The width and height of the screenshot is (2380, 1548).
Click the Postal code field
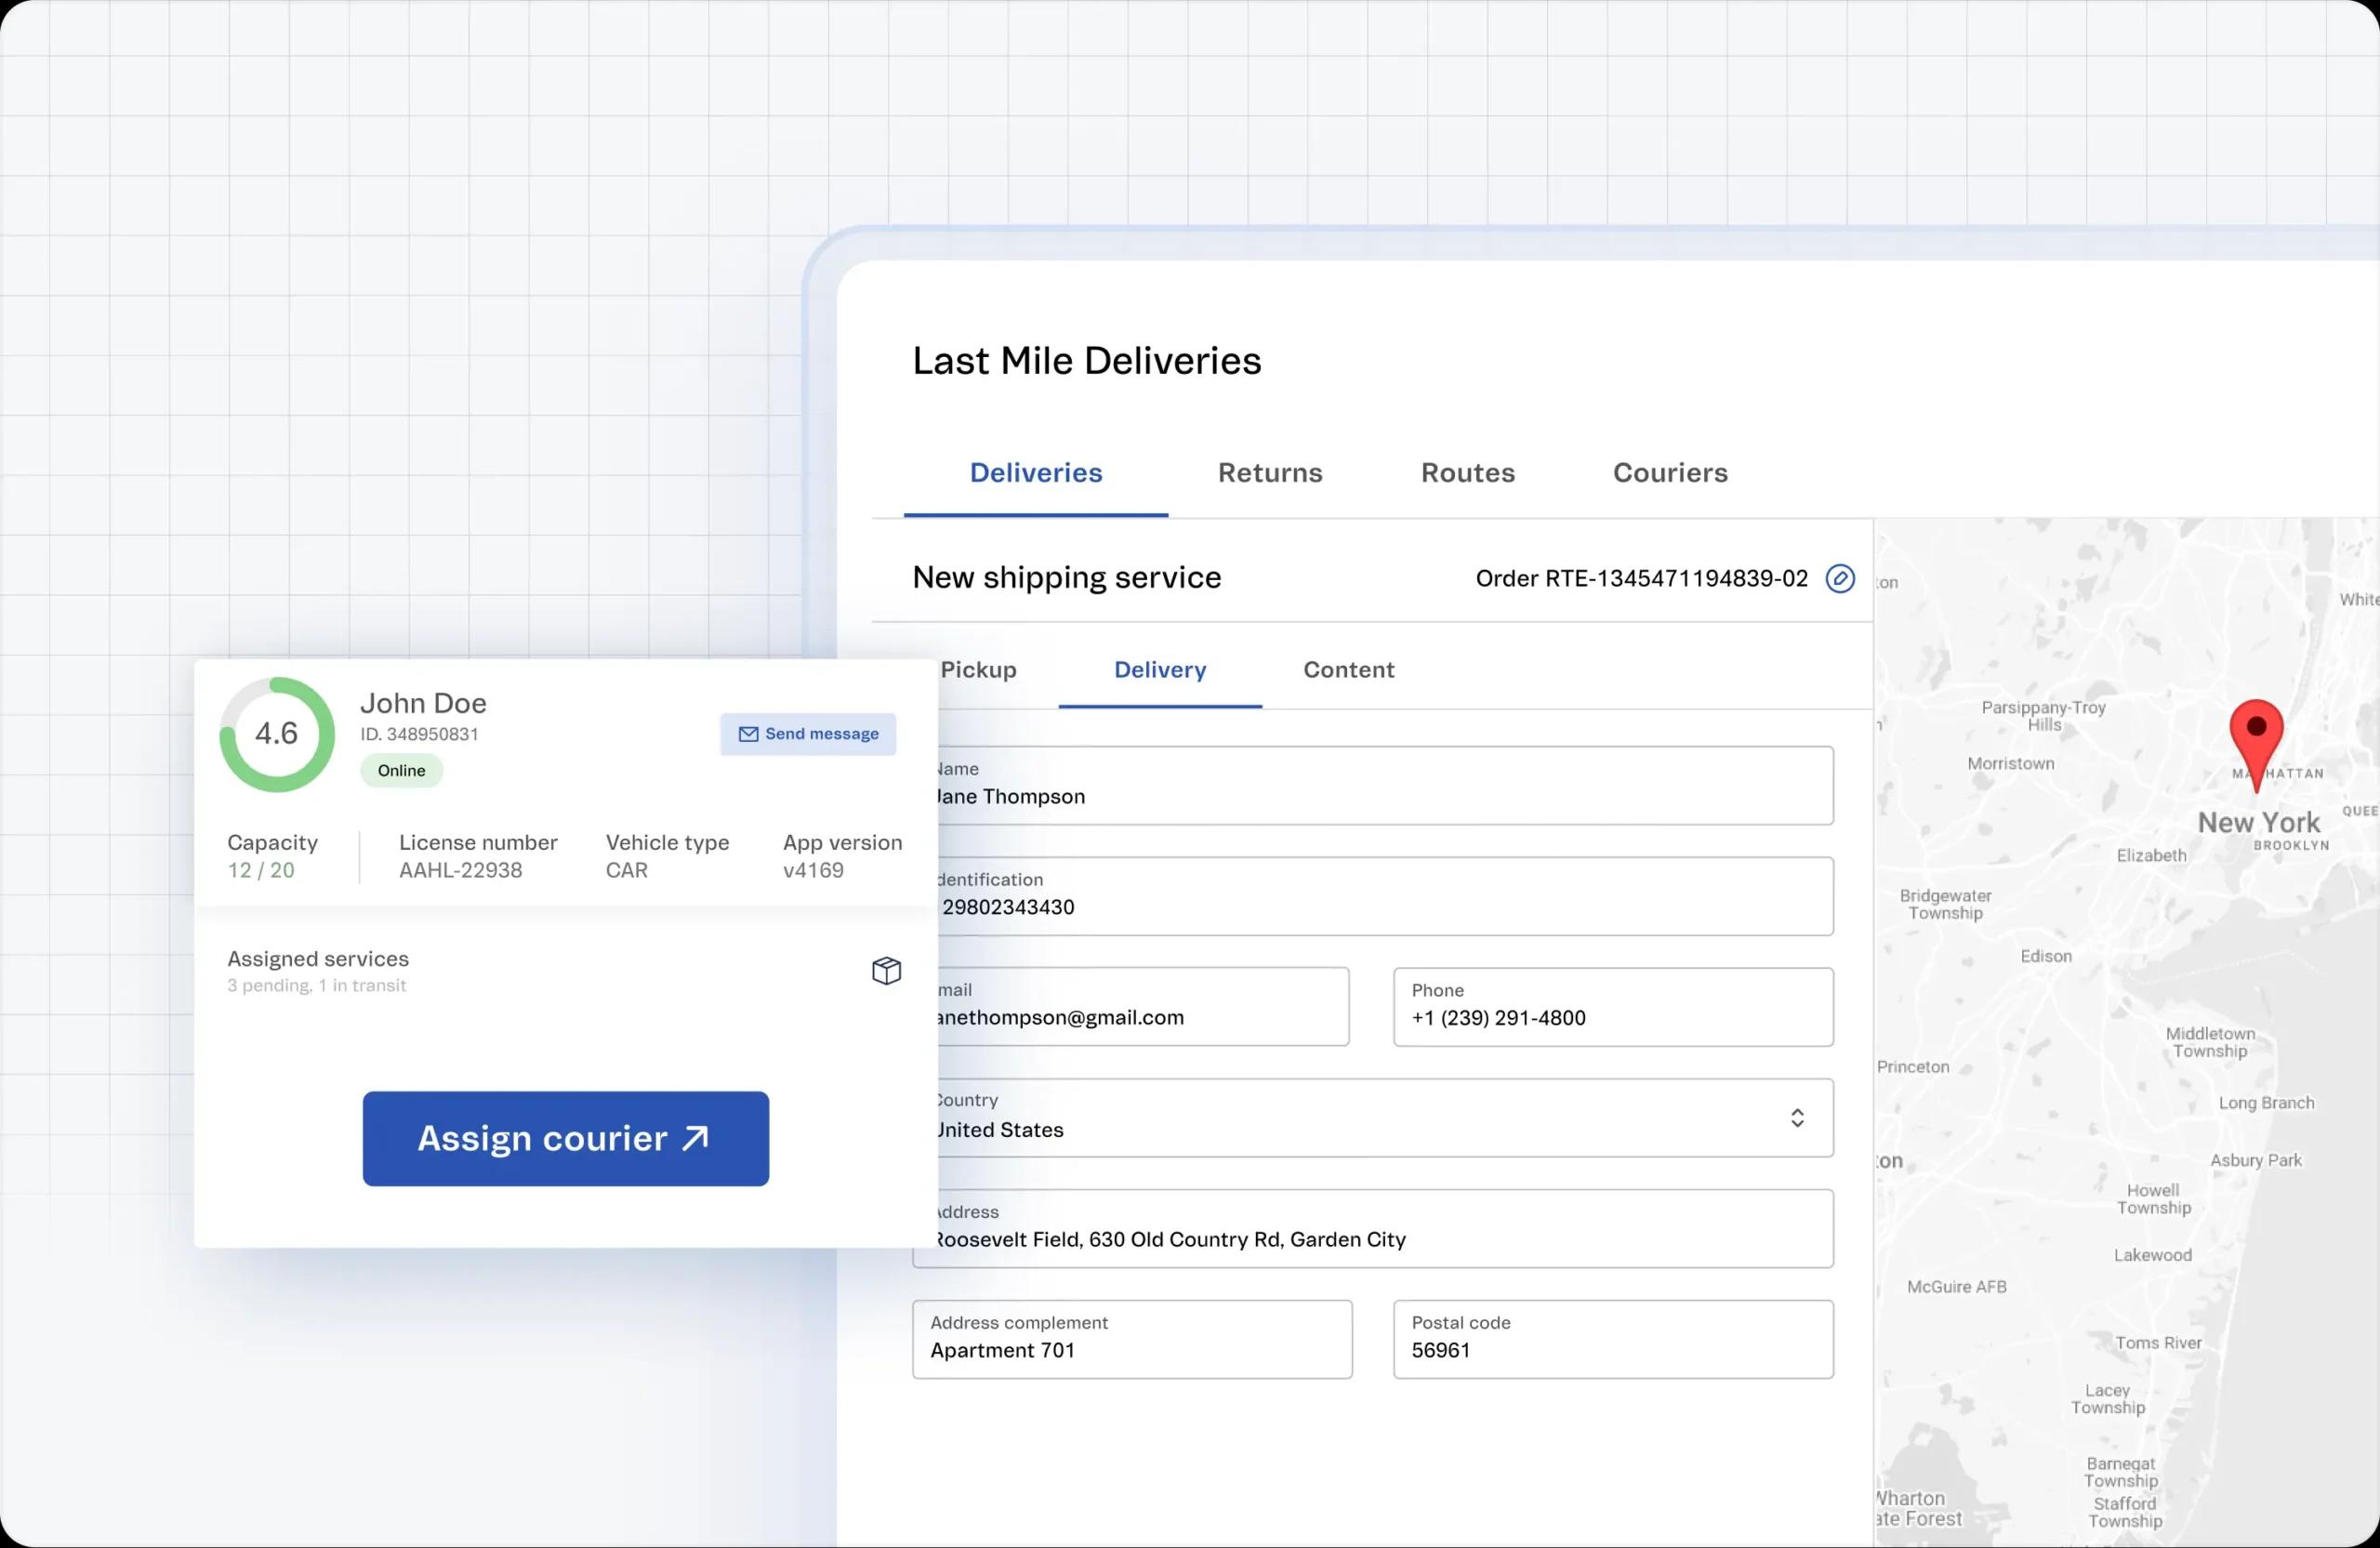point(1612,1340)
